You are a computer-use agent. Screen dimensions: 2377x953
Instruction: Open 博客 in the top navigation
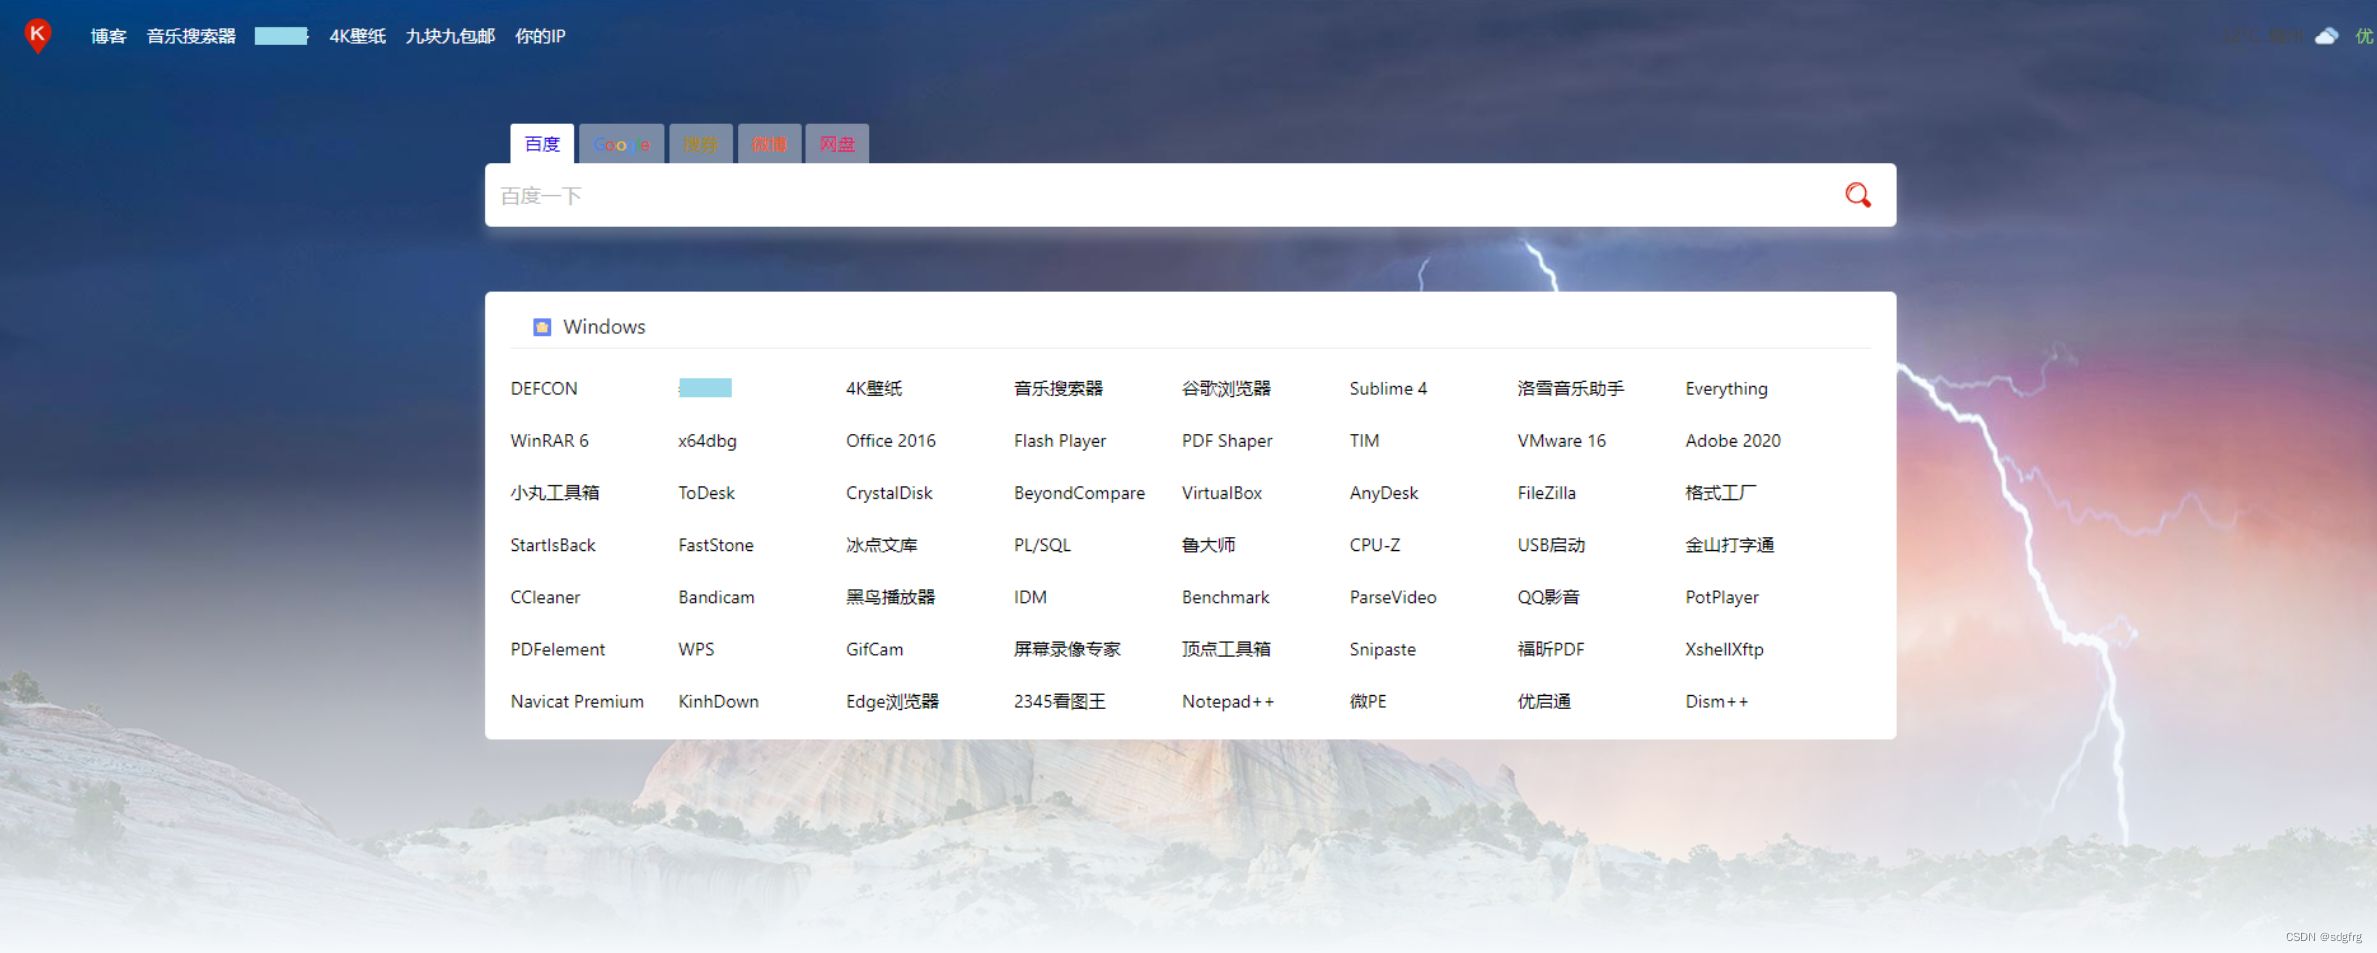point(108,36)
